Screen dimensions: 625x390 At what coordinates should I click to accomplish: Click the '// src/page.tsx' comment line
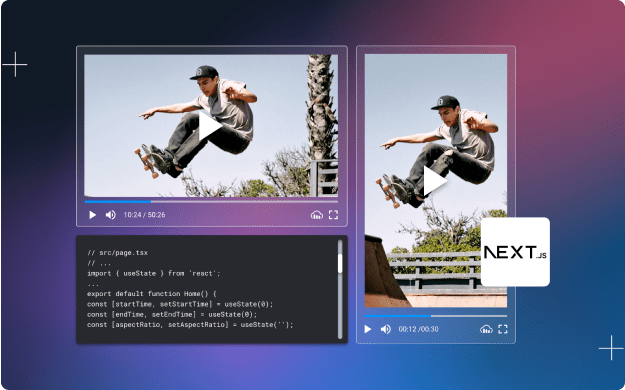118,252
